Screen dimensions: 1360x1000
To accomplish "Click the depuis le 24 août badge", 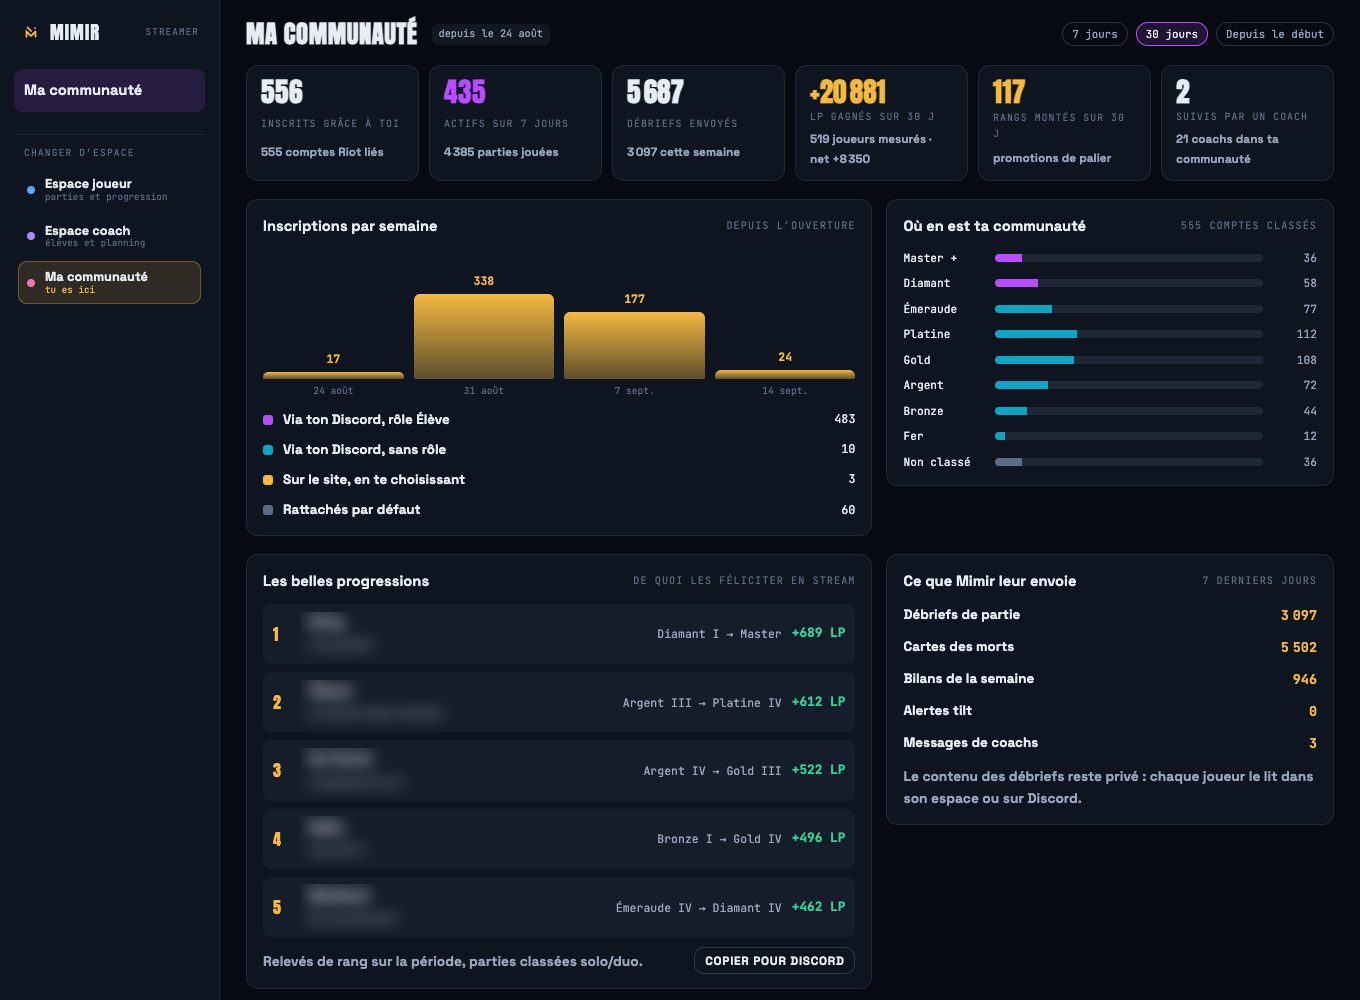I will (x=491, y=34).
